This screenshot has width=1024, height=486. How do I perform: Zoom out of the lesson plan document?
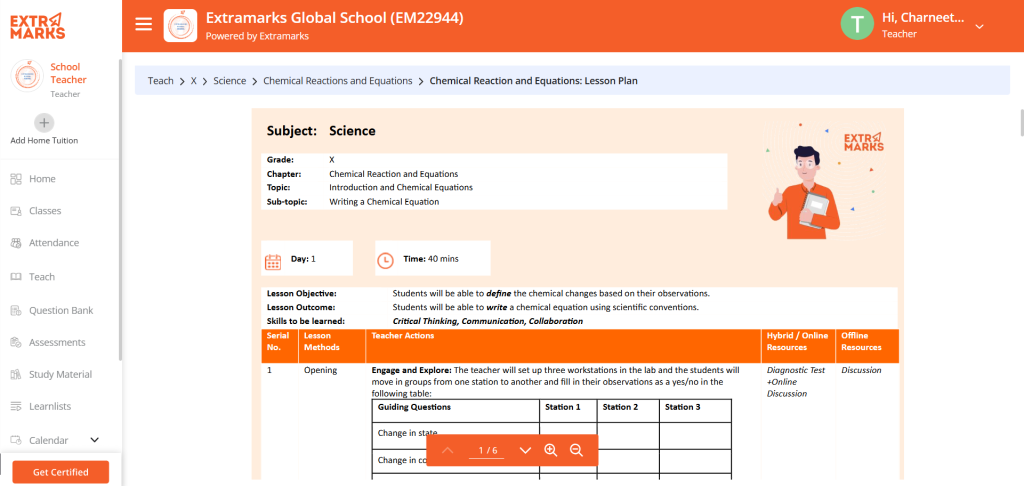[x=576, y=450]
